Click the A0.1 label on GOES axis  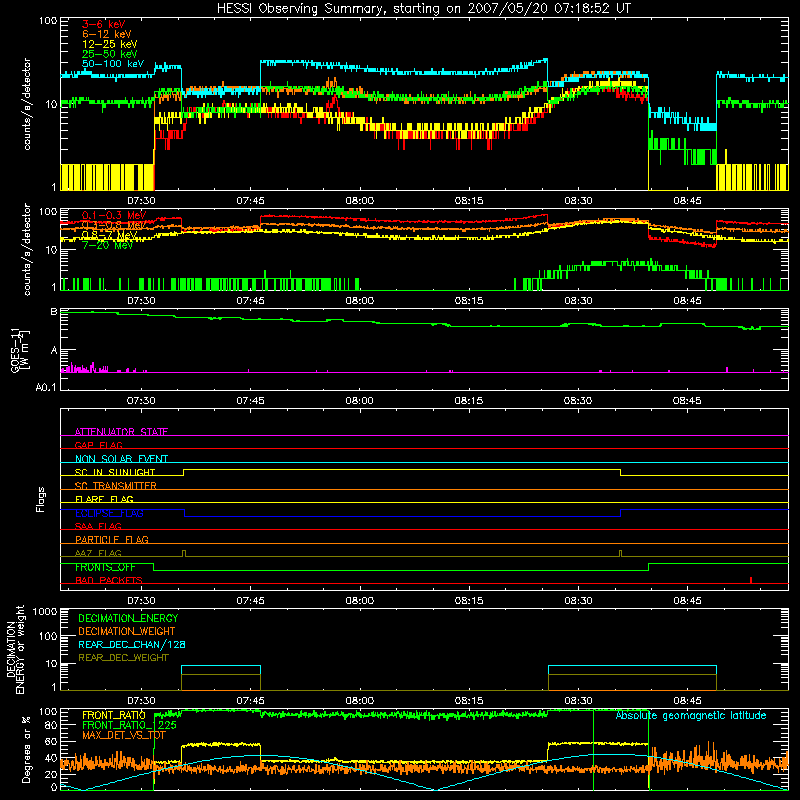point(46,387)
